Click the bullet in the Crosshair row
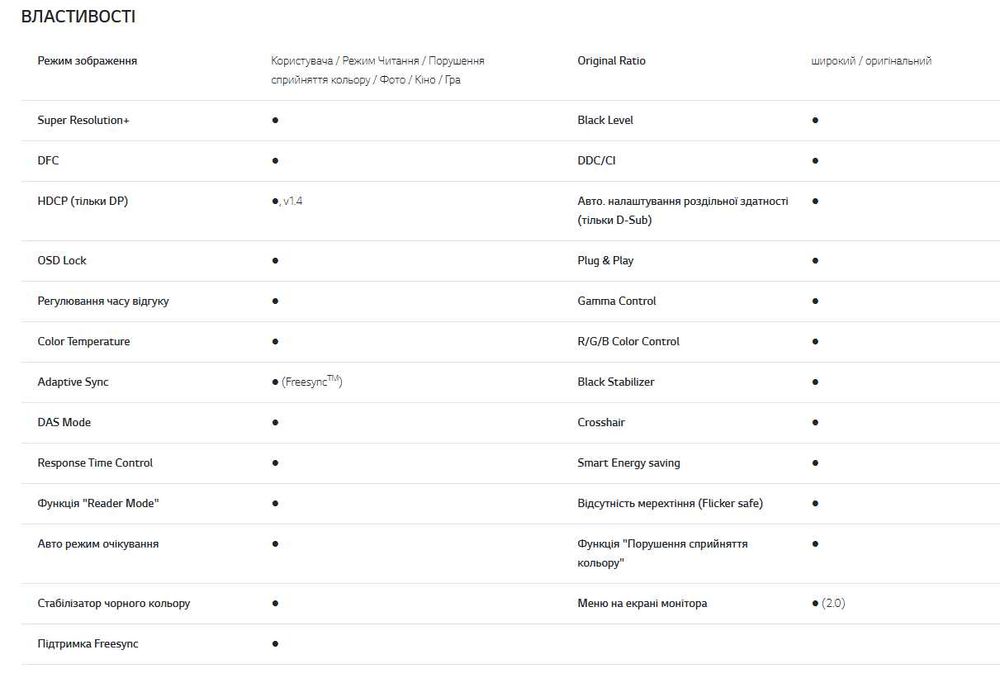This screenshot has height=674, width=1000. pos(815,422)
